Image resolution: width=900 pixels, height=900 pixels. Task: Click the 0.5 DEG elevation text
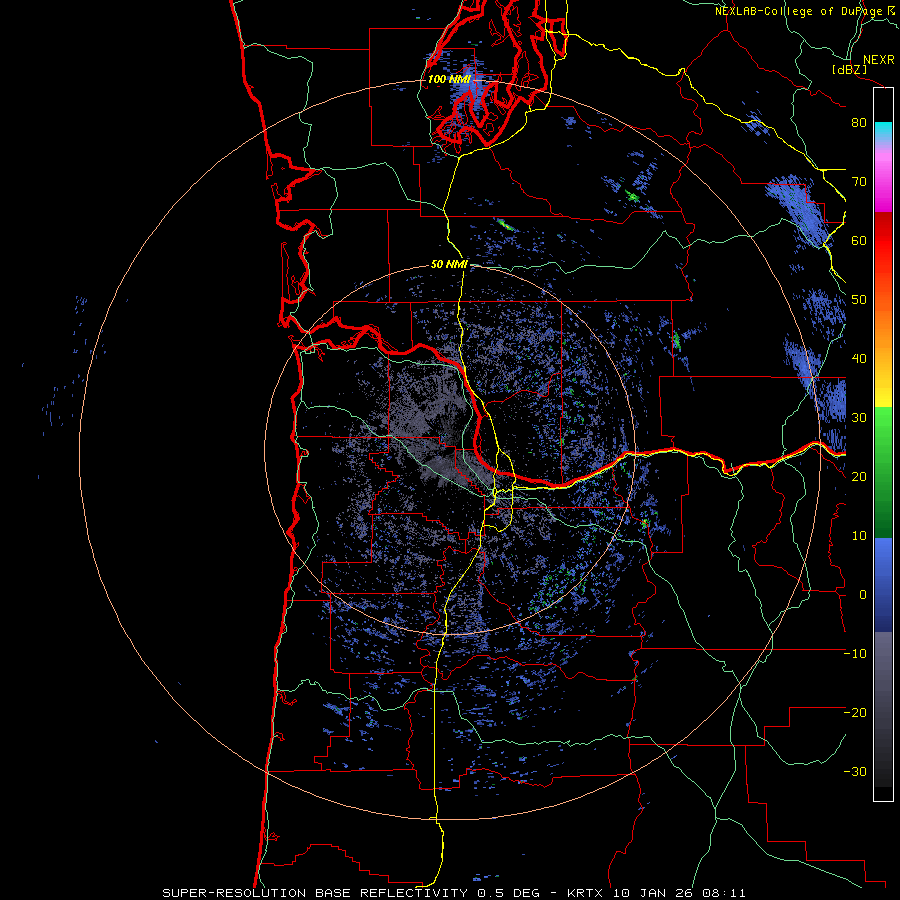509,893
